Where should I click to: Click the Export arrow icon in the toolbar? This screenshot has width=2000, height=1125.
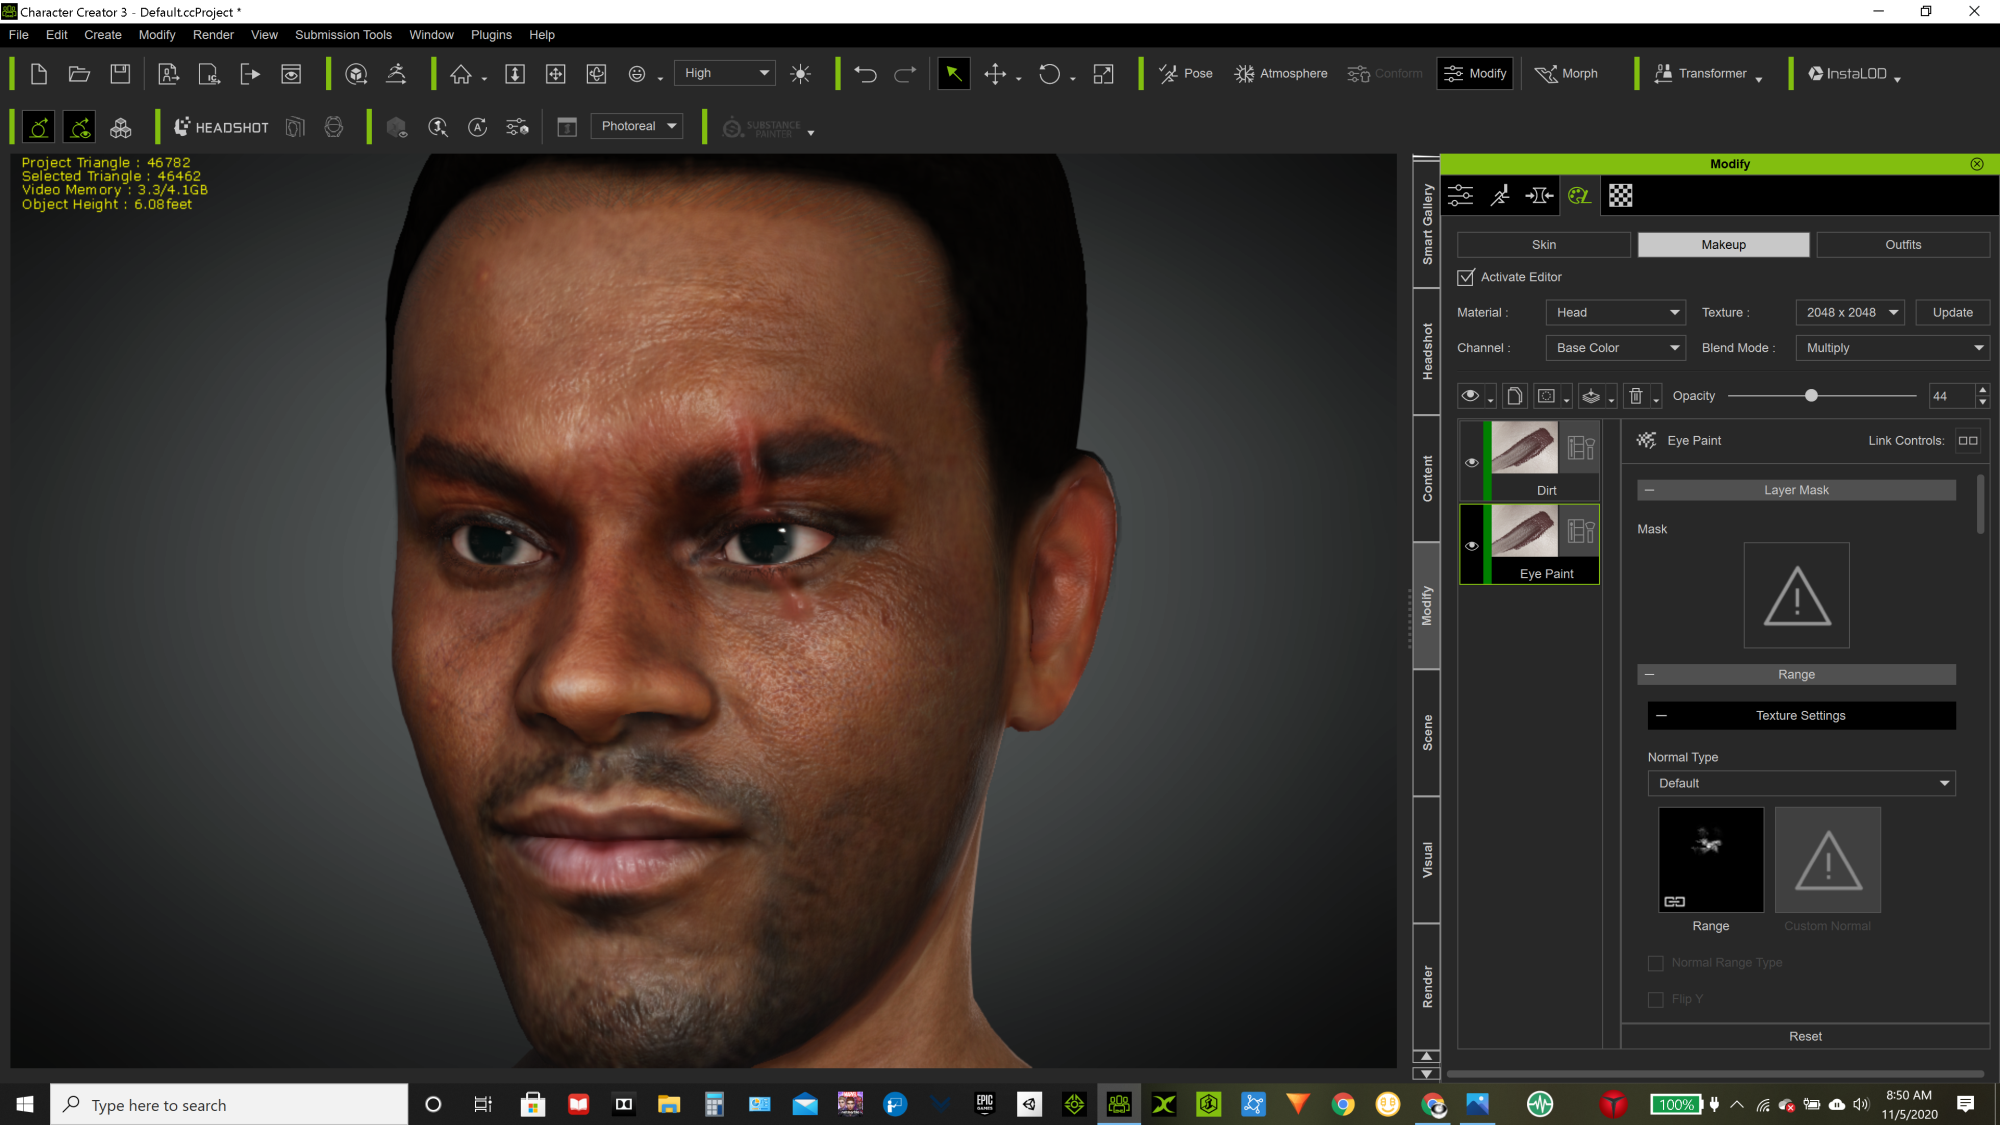click(250, 74)
